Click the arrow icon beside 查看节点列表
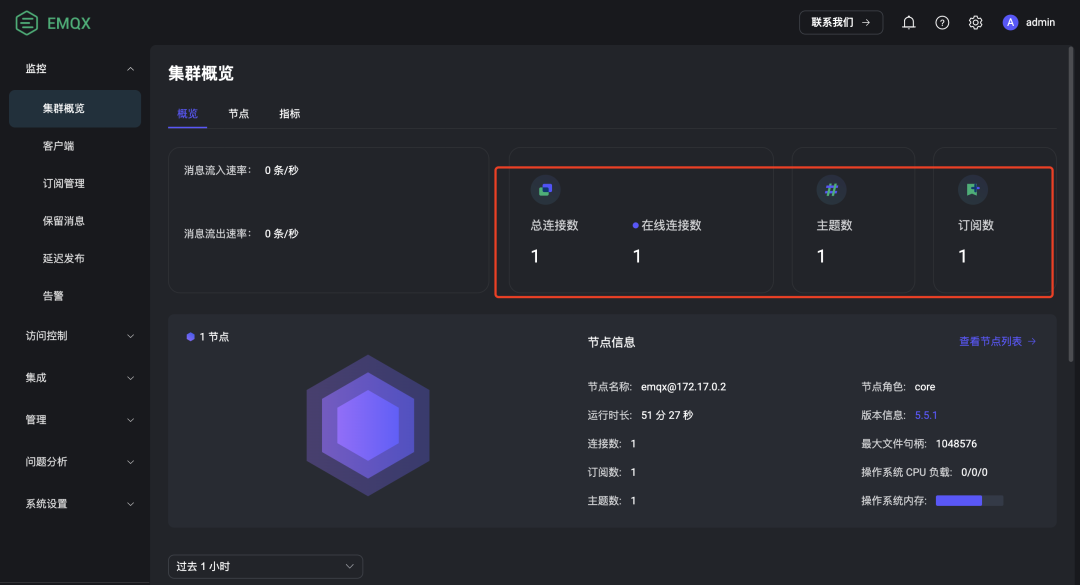1080x585 pixels. coord(1031,340)
